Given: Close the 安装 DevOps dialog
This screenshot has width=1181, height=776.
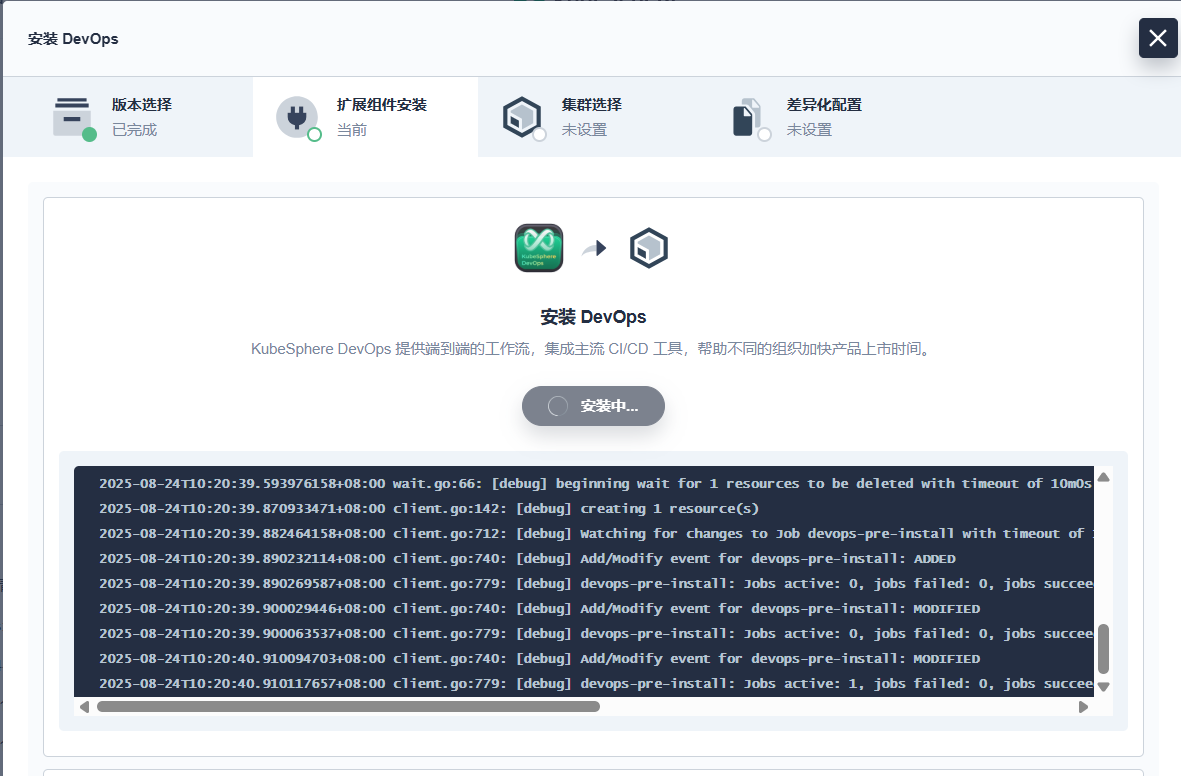Looking at the screenshot, I should tap(1158, 38).
